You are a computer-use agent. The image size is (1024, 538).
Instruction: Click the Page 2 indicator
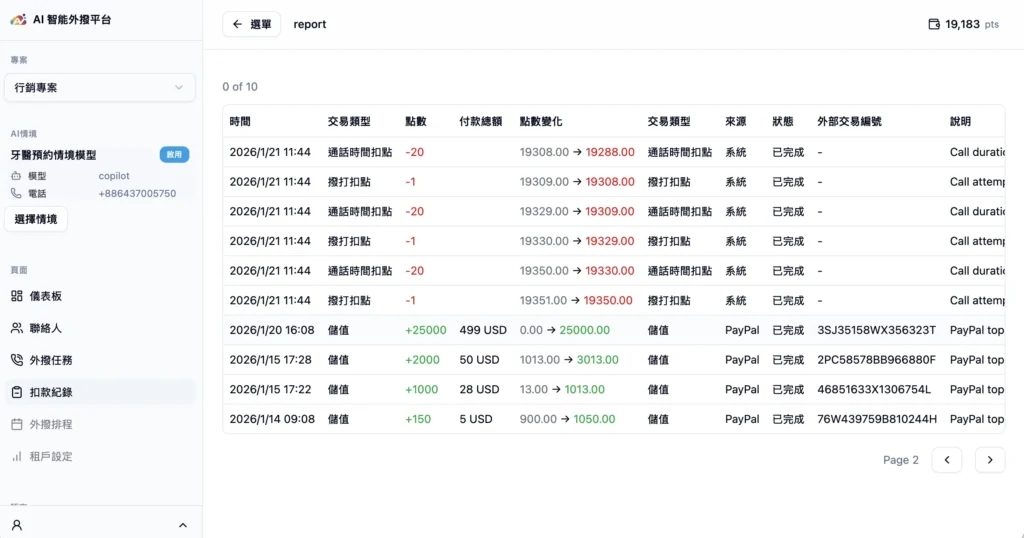[x=901, y=460]
